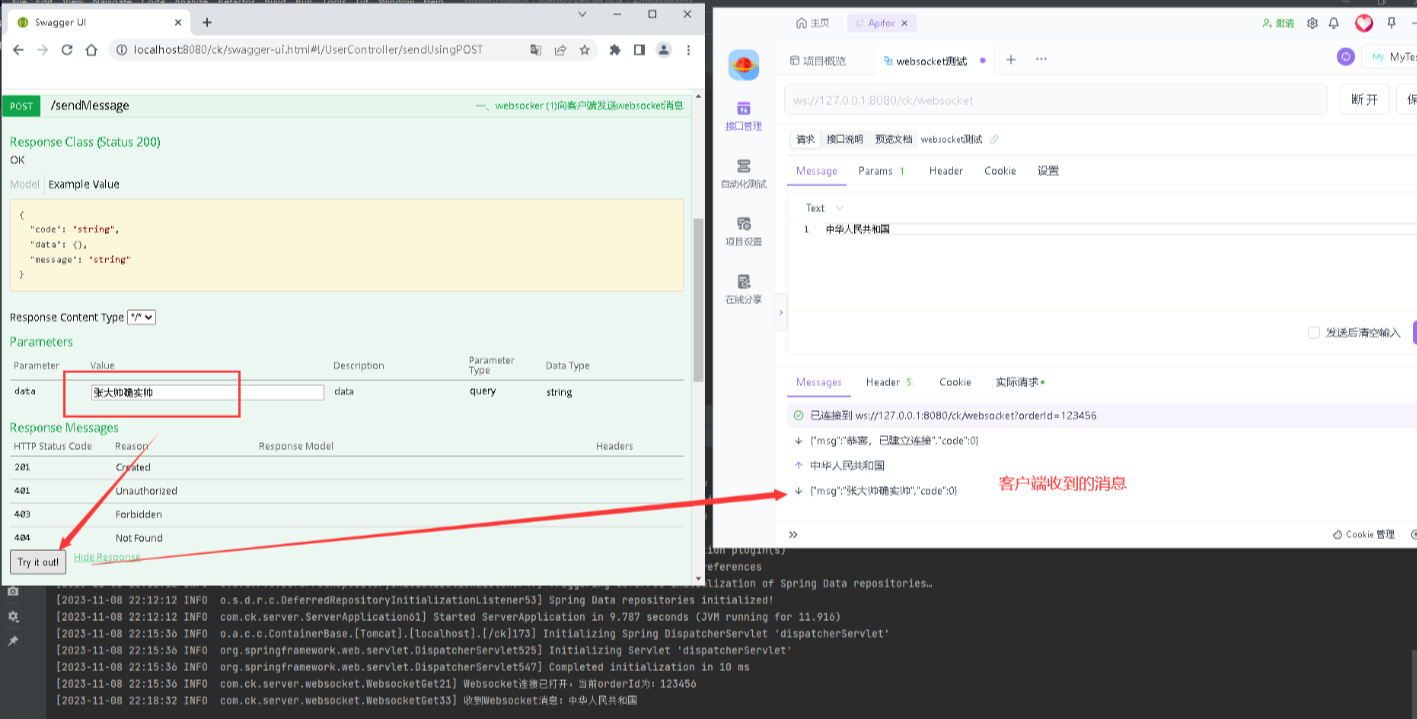Enable 发送后清空输入 checkbox
The width and height of the screenshot is (1417, 719).
(1314, 333)
